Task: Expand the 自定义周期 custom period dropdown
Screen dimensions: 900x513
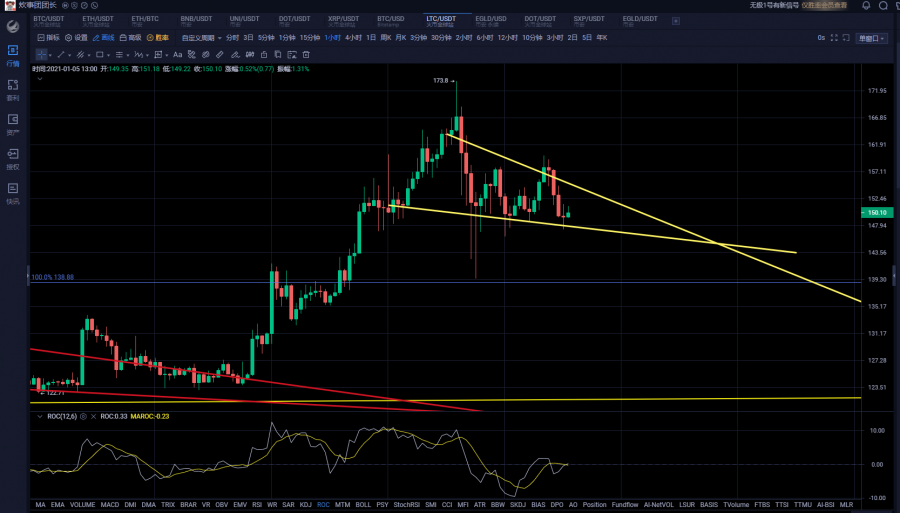Action: [201, 37]
